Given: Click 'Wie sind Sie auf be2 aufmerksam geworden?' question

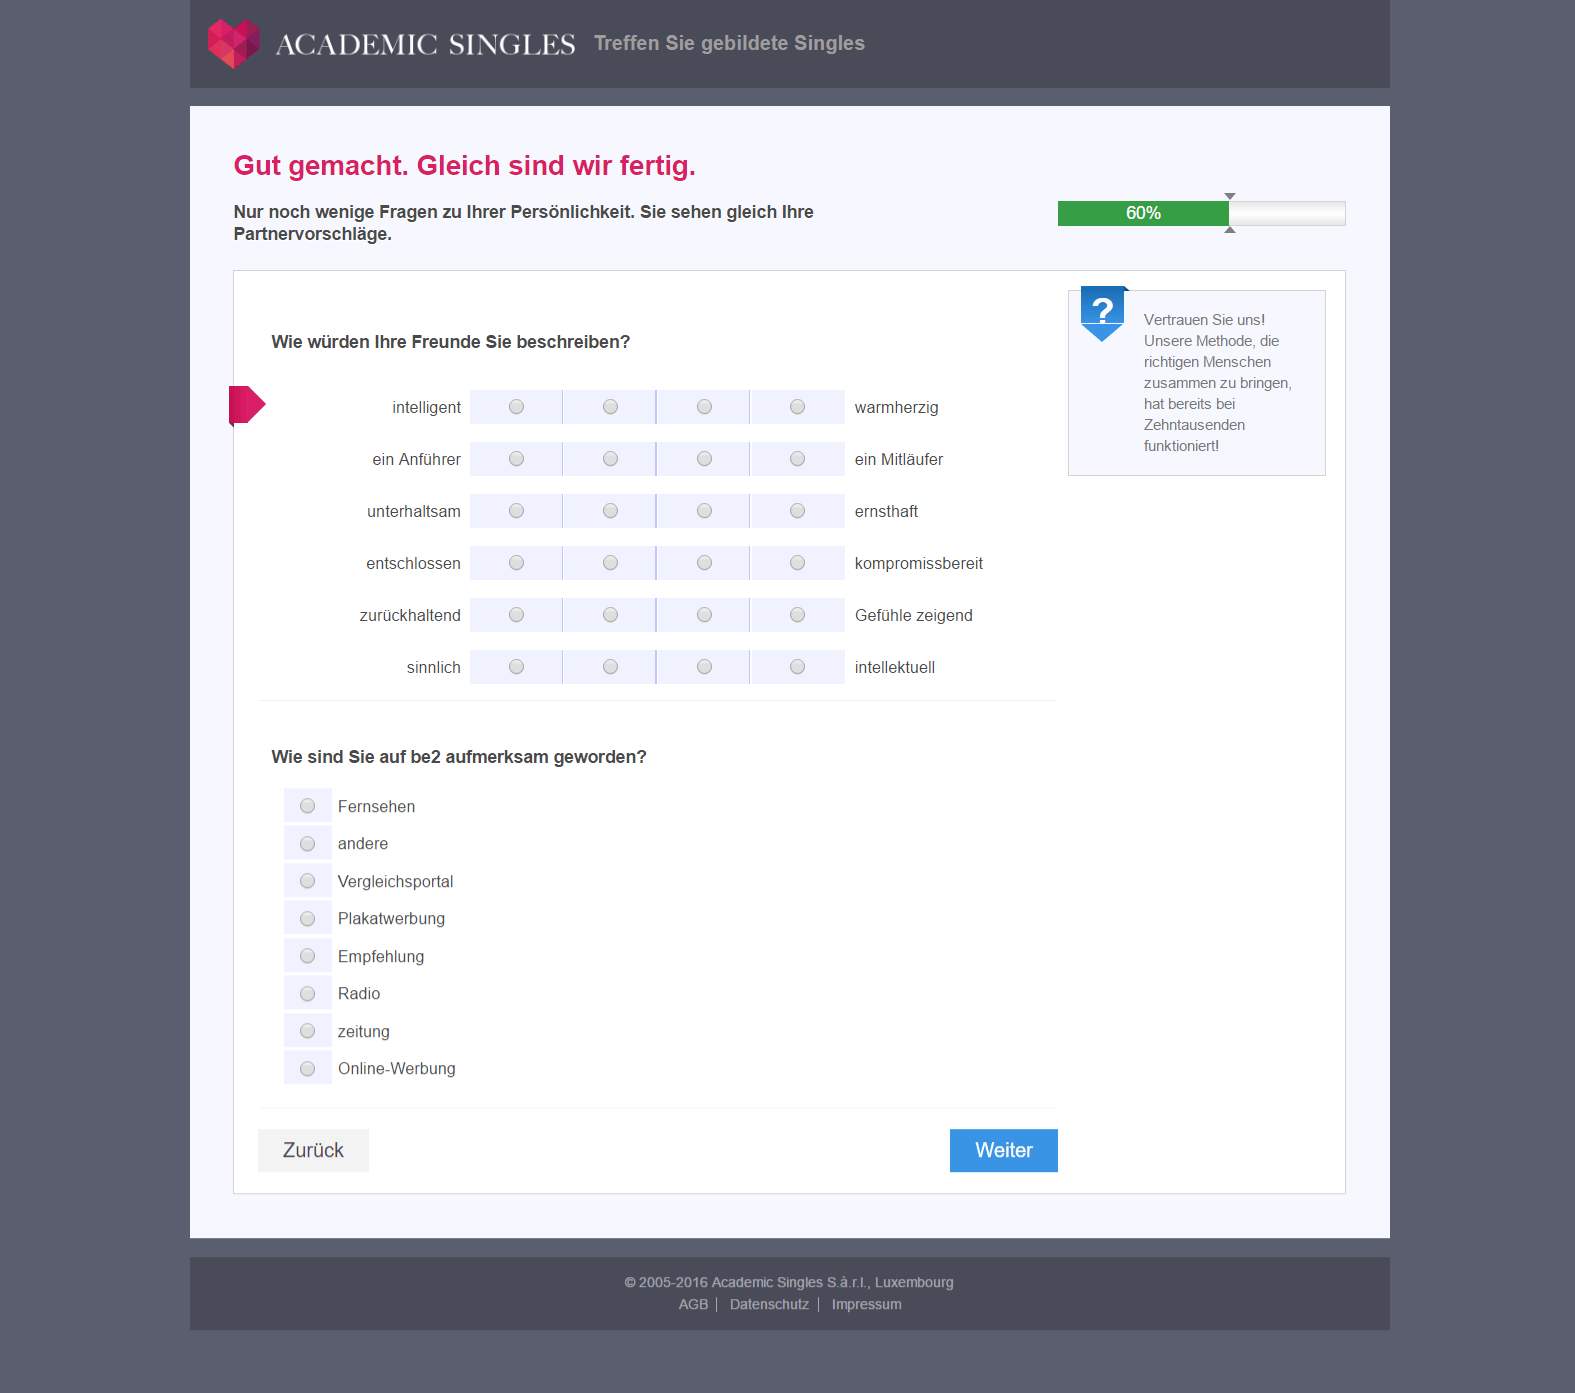Looking at the screenshot, I should click(x=459, y=757).
